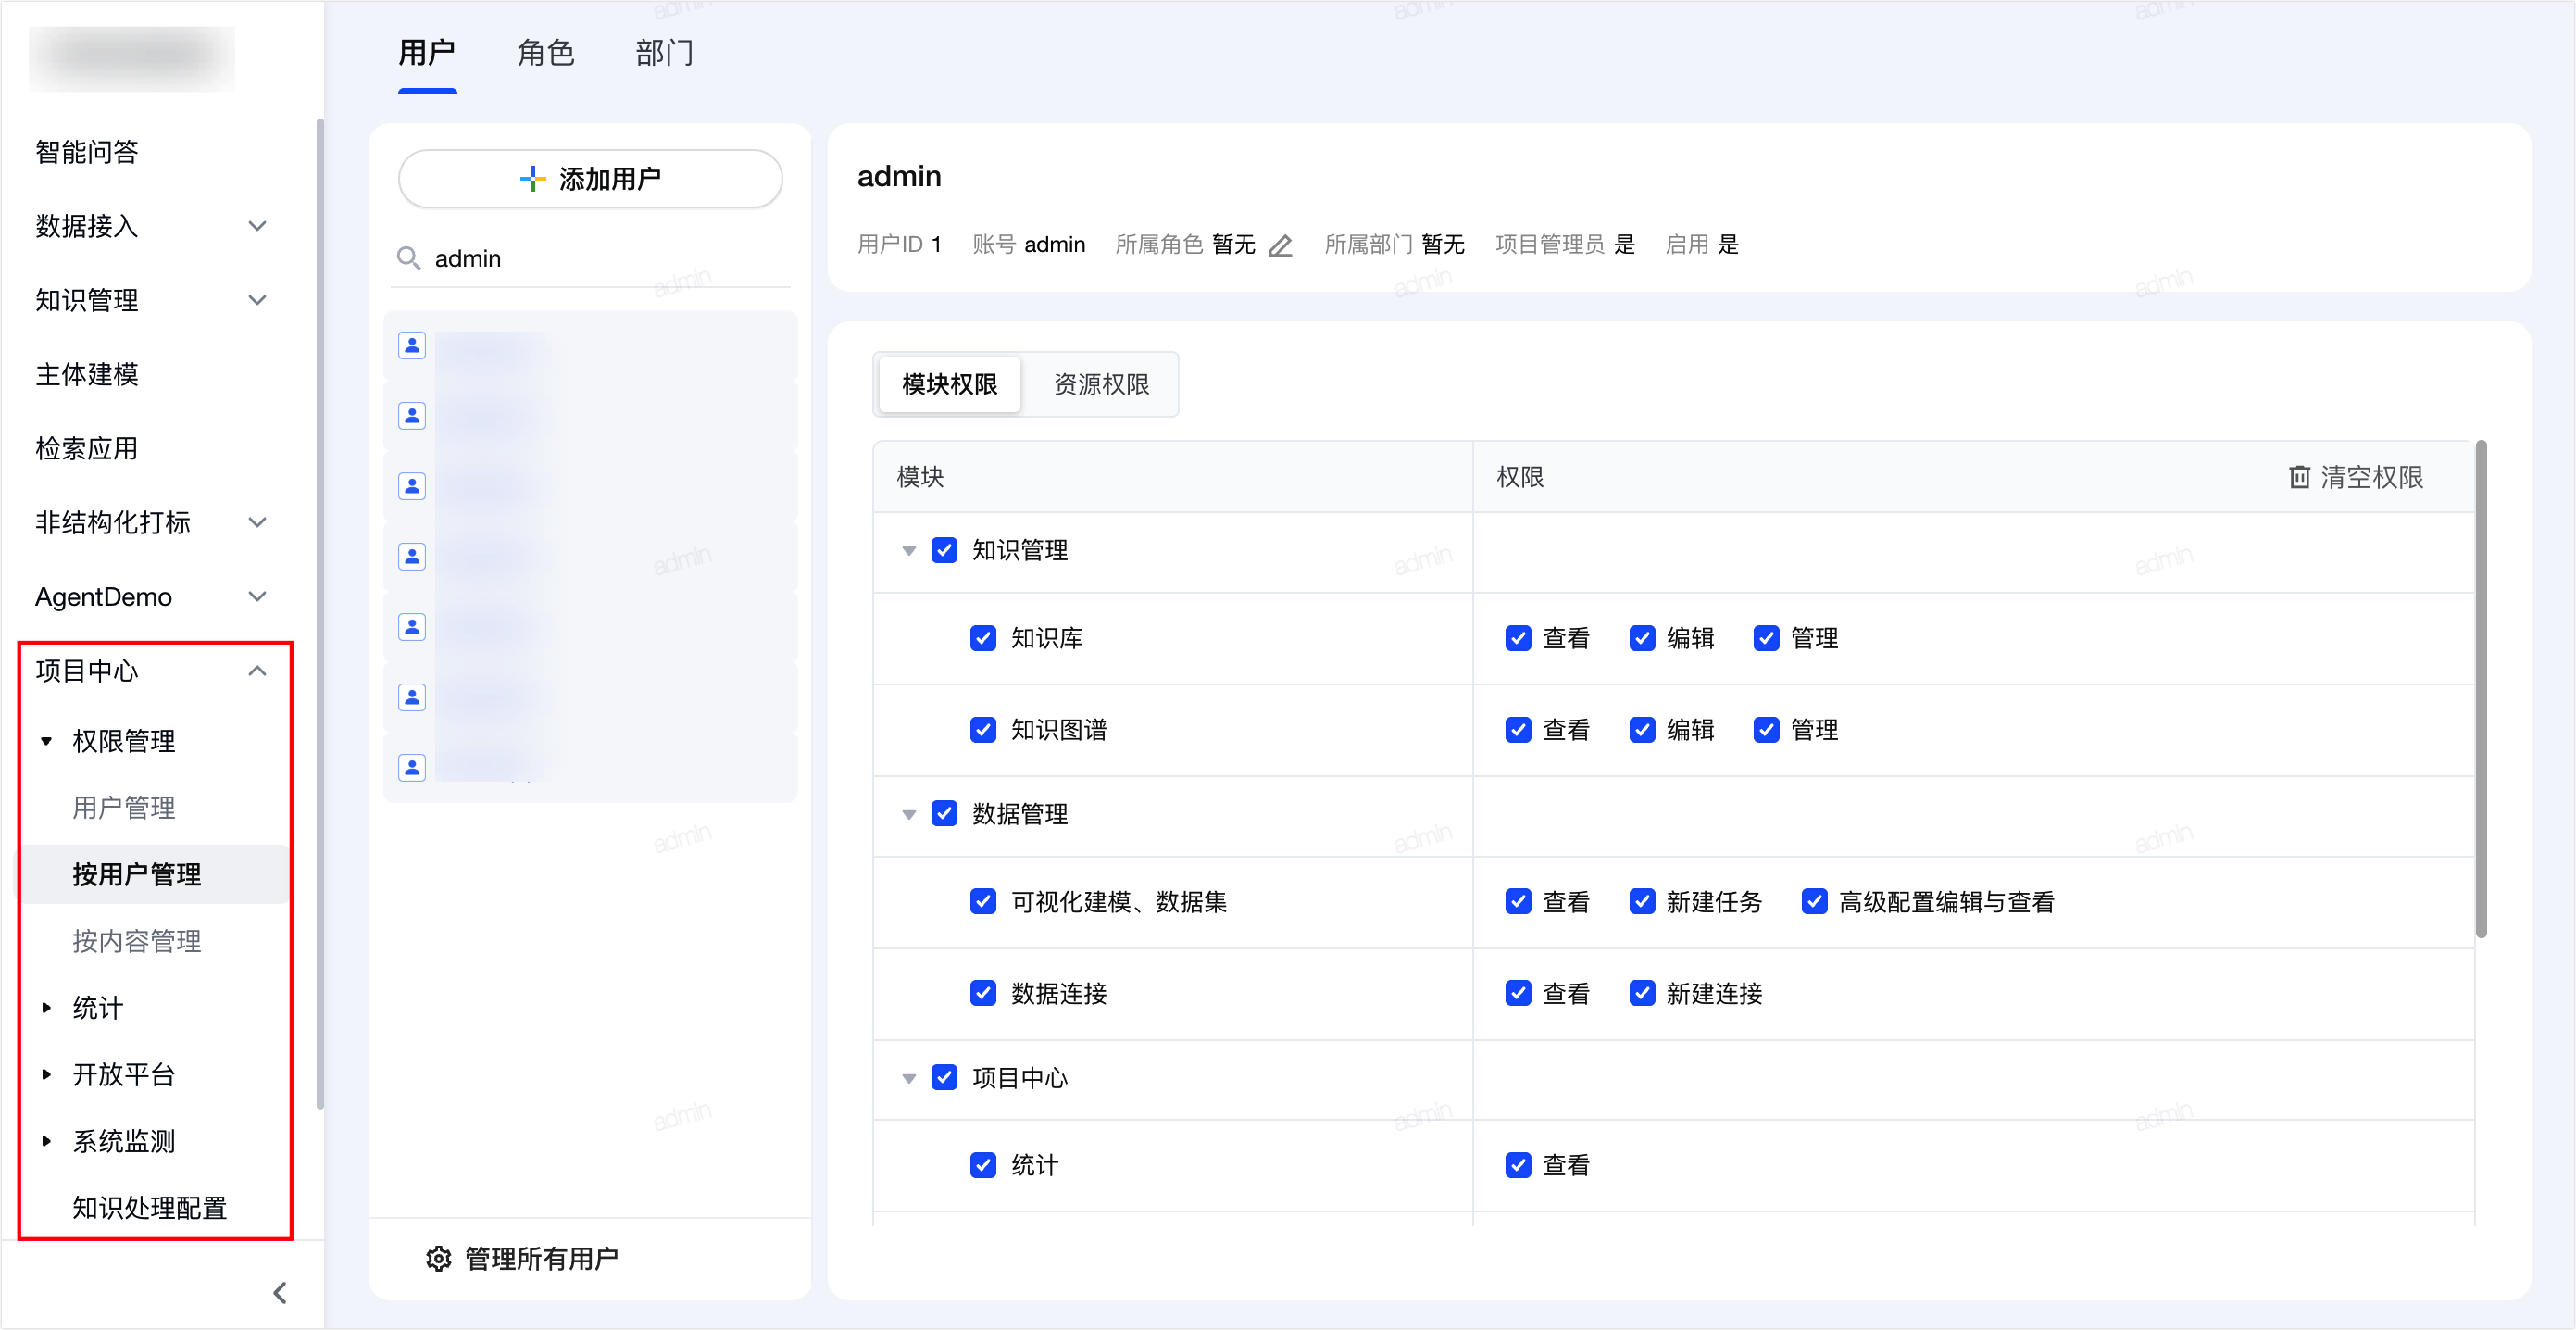Uncheck the 知识图谱 module checkbox
2576x1330 pixels.
coord(983,730)
